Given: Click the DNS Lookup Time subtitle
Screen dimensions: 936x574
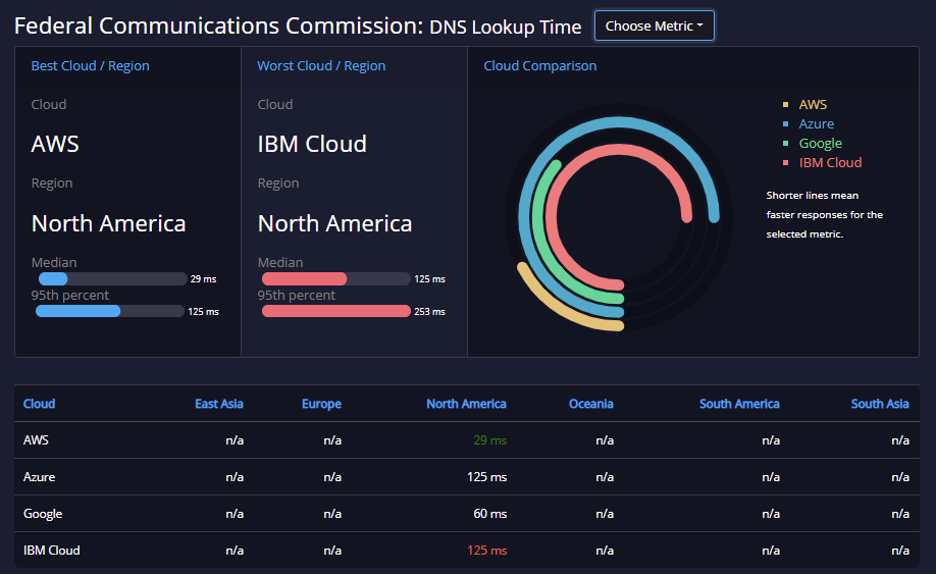Looking at the screenshot, I should 505,27.
